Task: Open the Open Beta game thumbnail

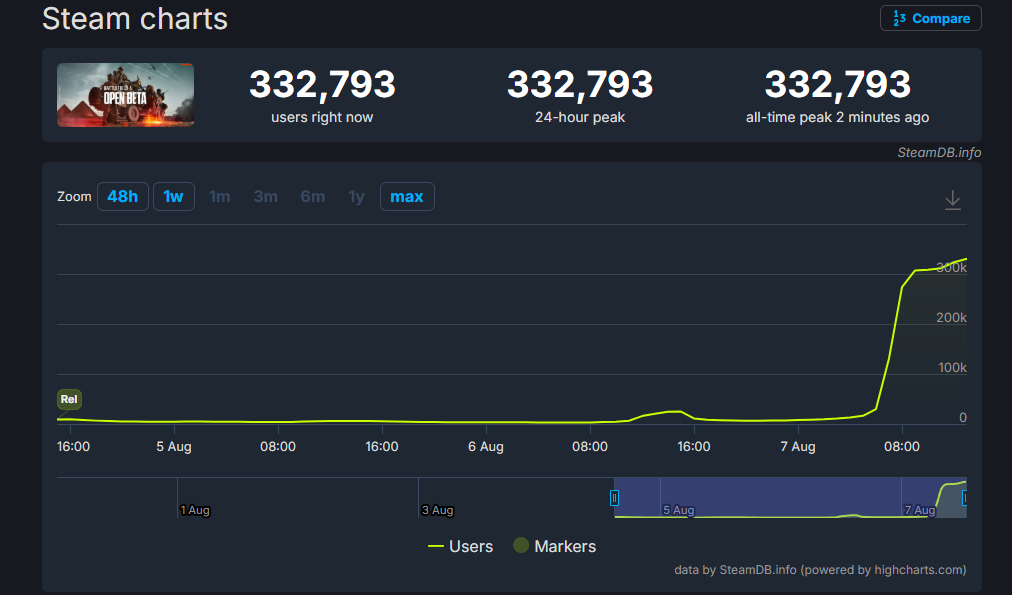Action: 125,95
